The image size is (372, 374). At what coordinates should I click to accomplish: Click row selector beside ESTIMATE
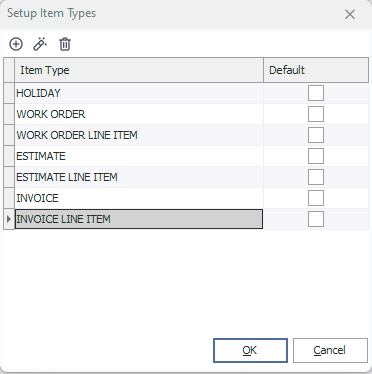[9, 156]
